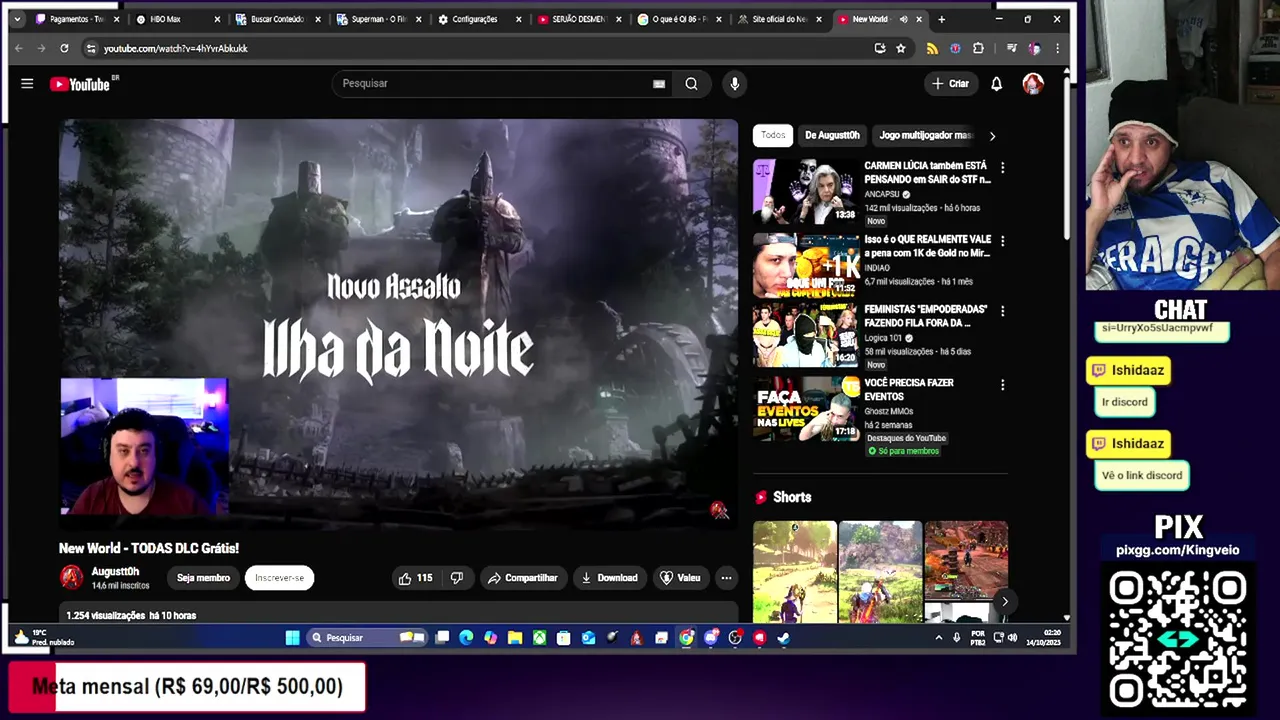
Task: Reload the page in Chrome
Action: tap(64, 48)
